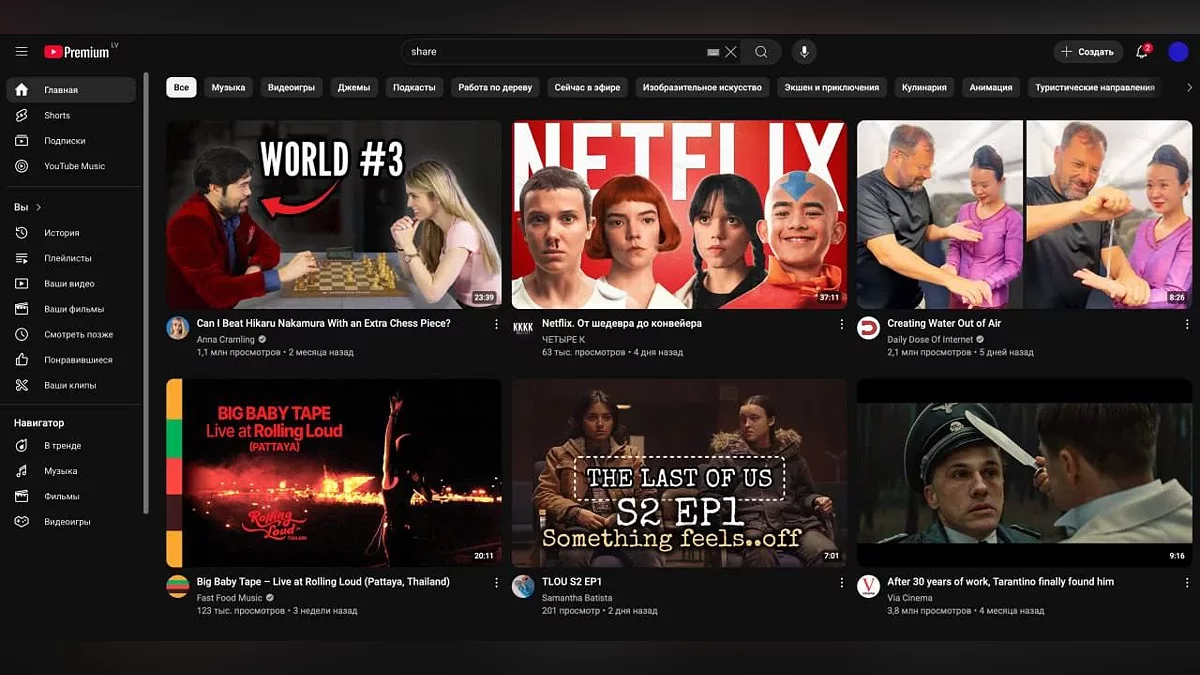
Task: Click in the search input field
Action: (550, 52)
